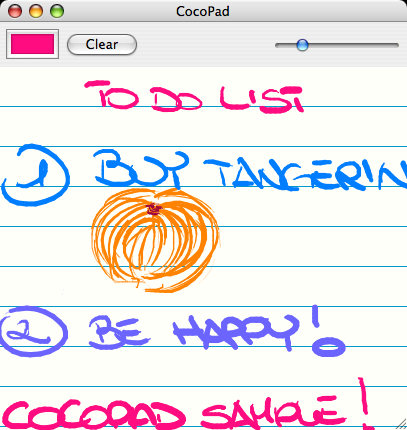Click the CocoPad window title text
The image size is (407, 430).
click(x=203, y=12)
